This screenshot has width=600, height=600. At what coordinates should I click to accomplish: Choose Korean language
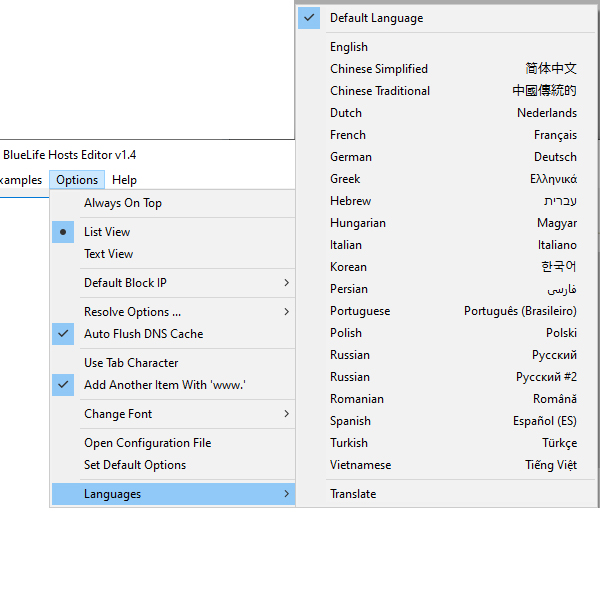coord(447,267)
